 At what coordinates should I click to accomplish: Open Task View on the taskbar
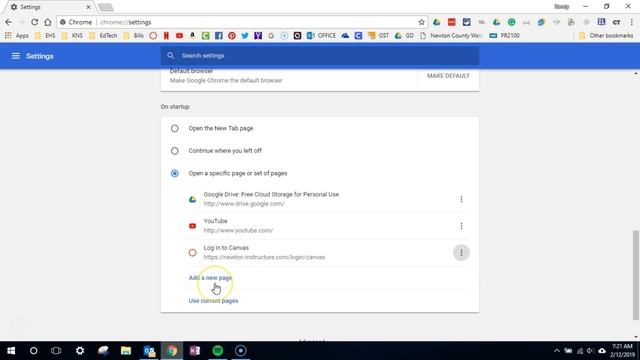click(56, 351)
